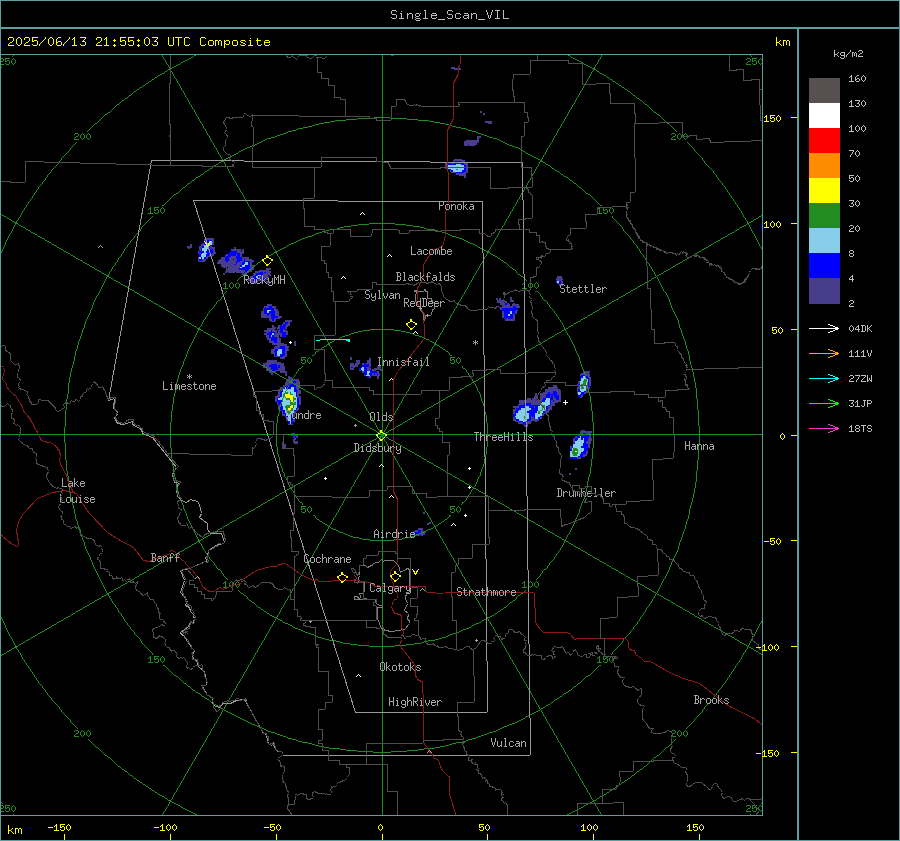Click the Blackfalds town label

pos(425,277)
